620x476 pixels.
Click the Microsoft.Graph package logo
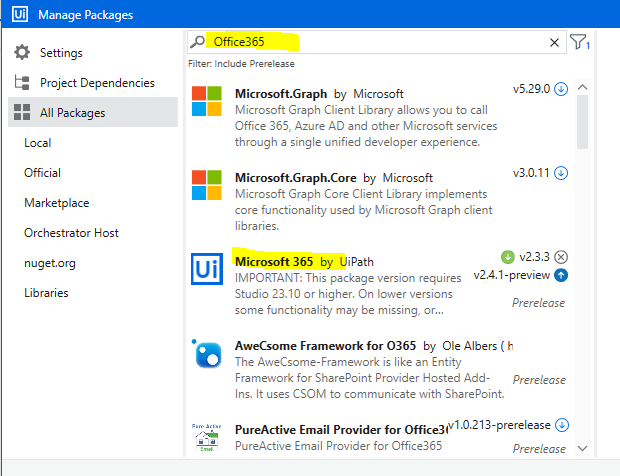[x=207, y=102]
